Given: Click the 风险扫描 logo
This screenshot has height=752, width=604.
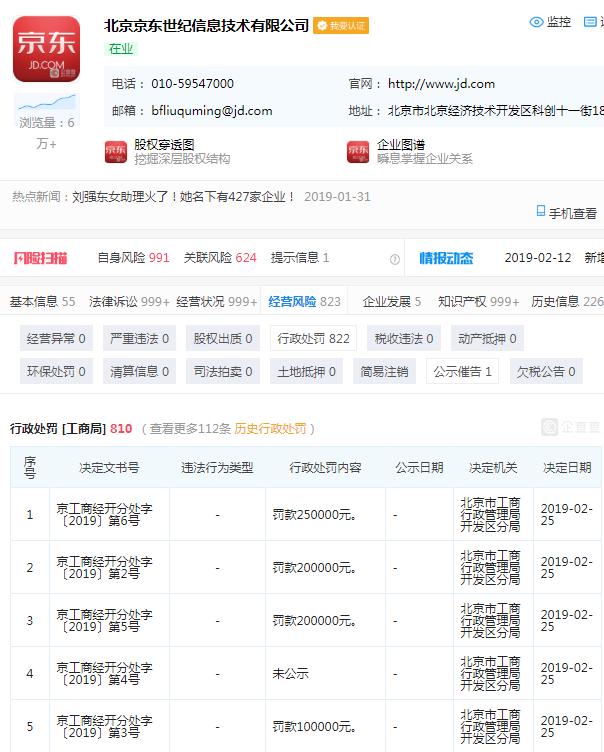Looking at the screenshot, I should pyautogui.click(x=40, y=258).
